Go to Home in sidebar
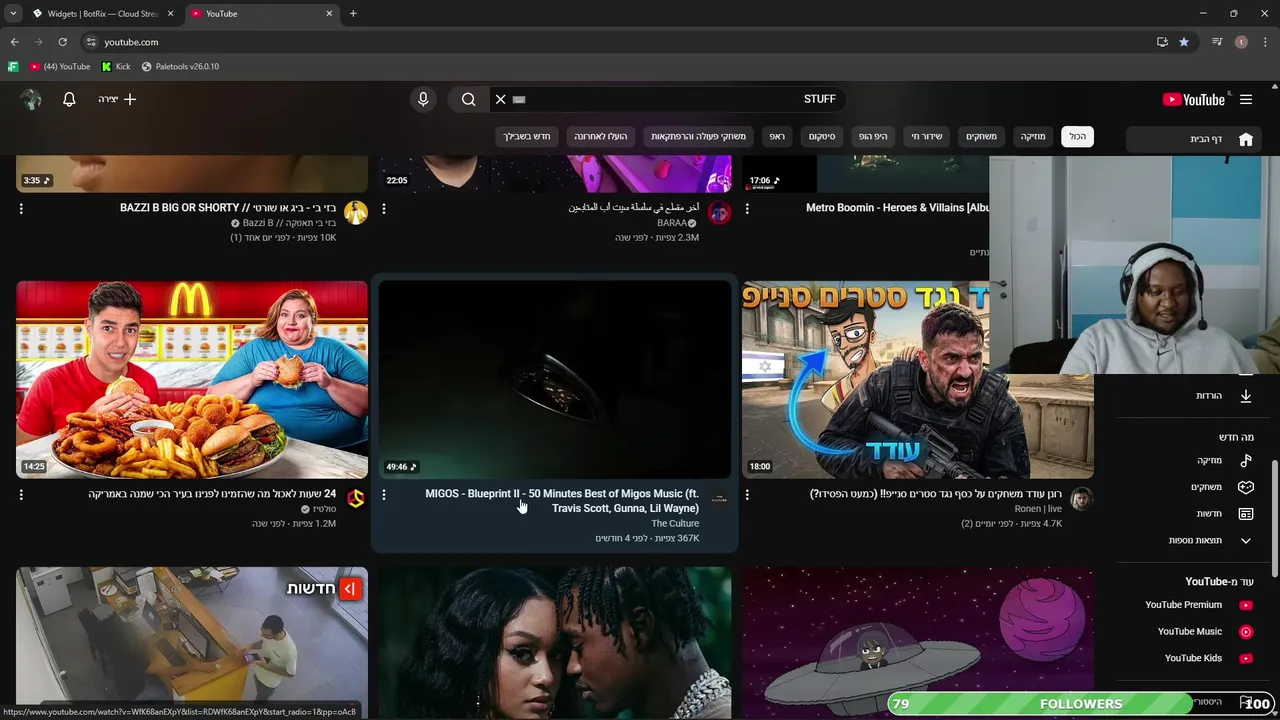 (x=1195, y=139)
